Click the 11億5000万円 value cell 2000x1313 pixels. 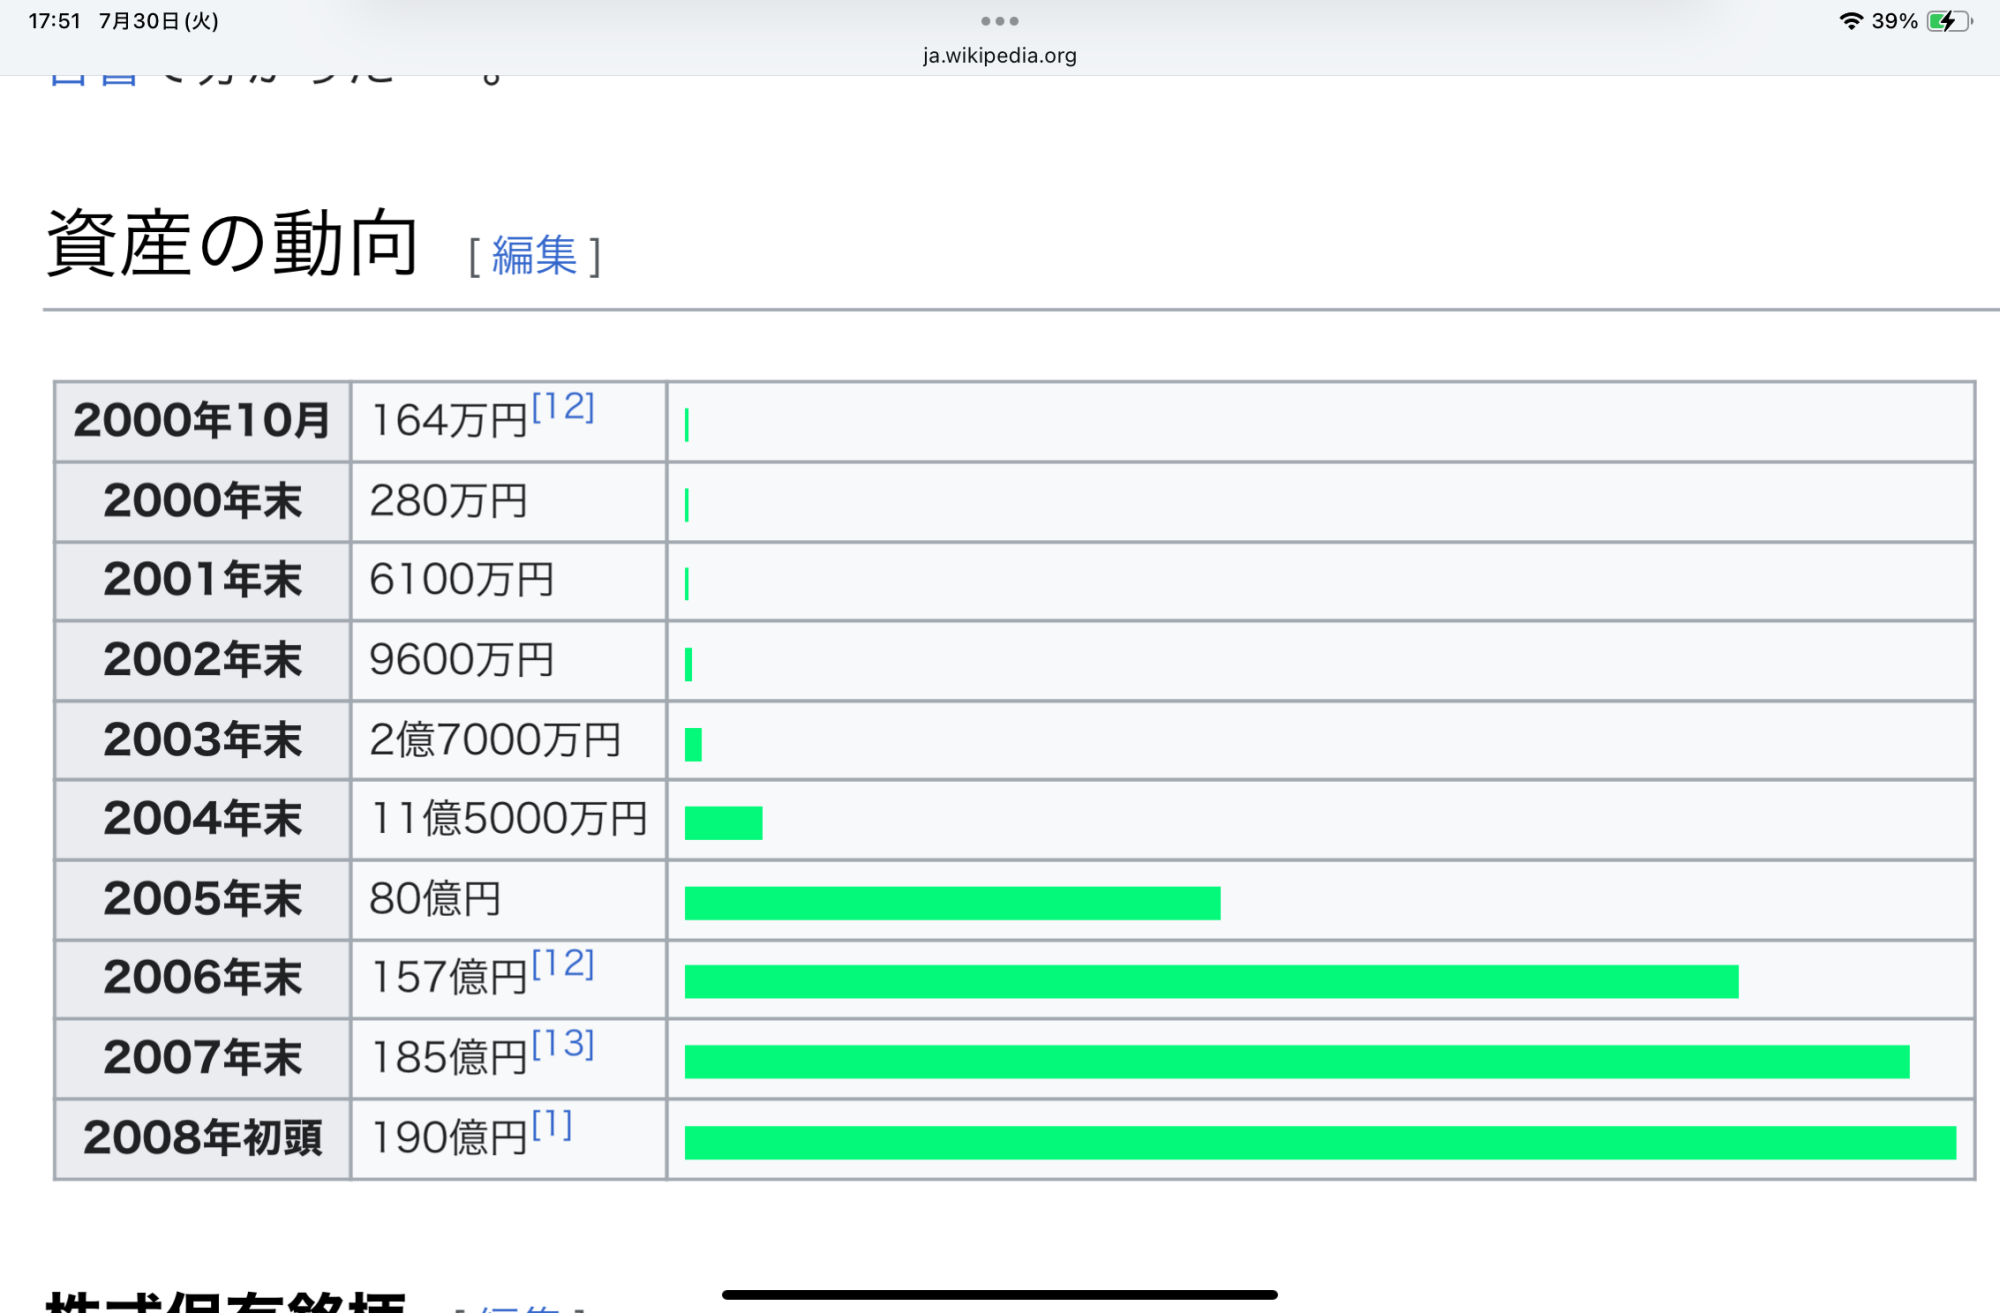(508, 819)
